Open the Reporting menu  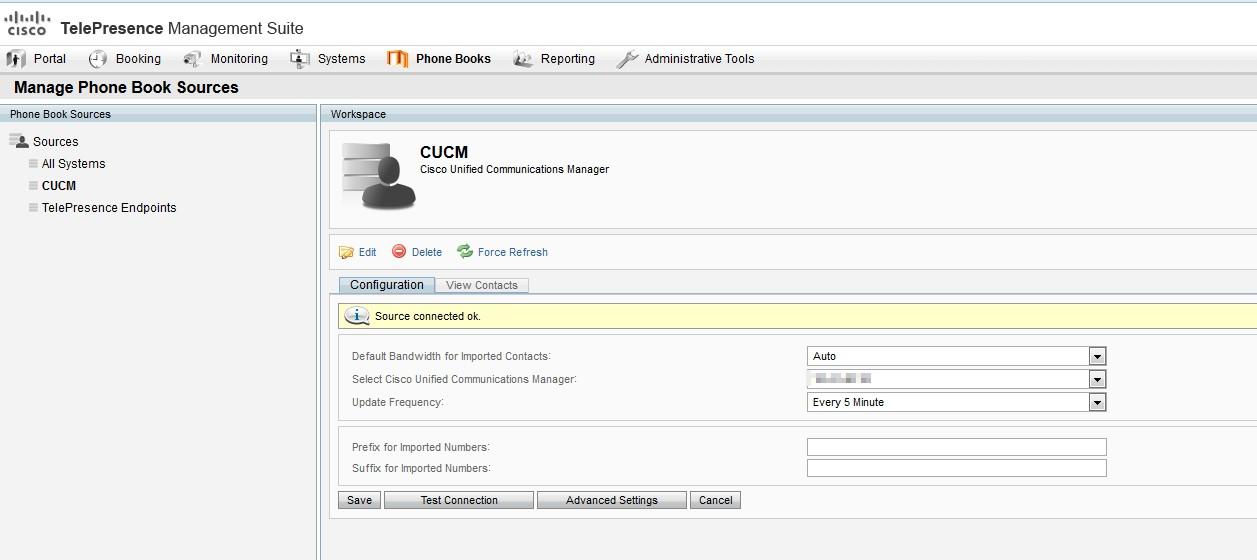point(568,59)
